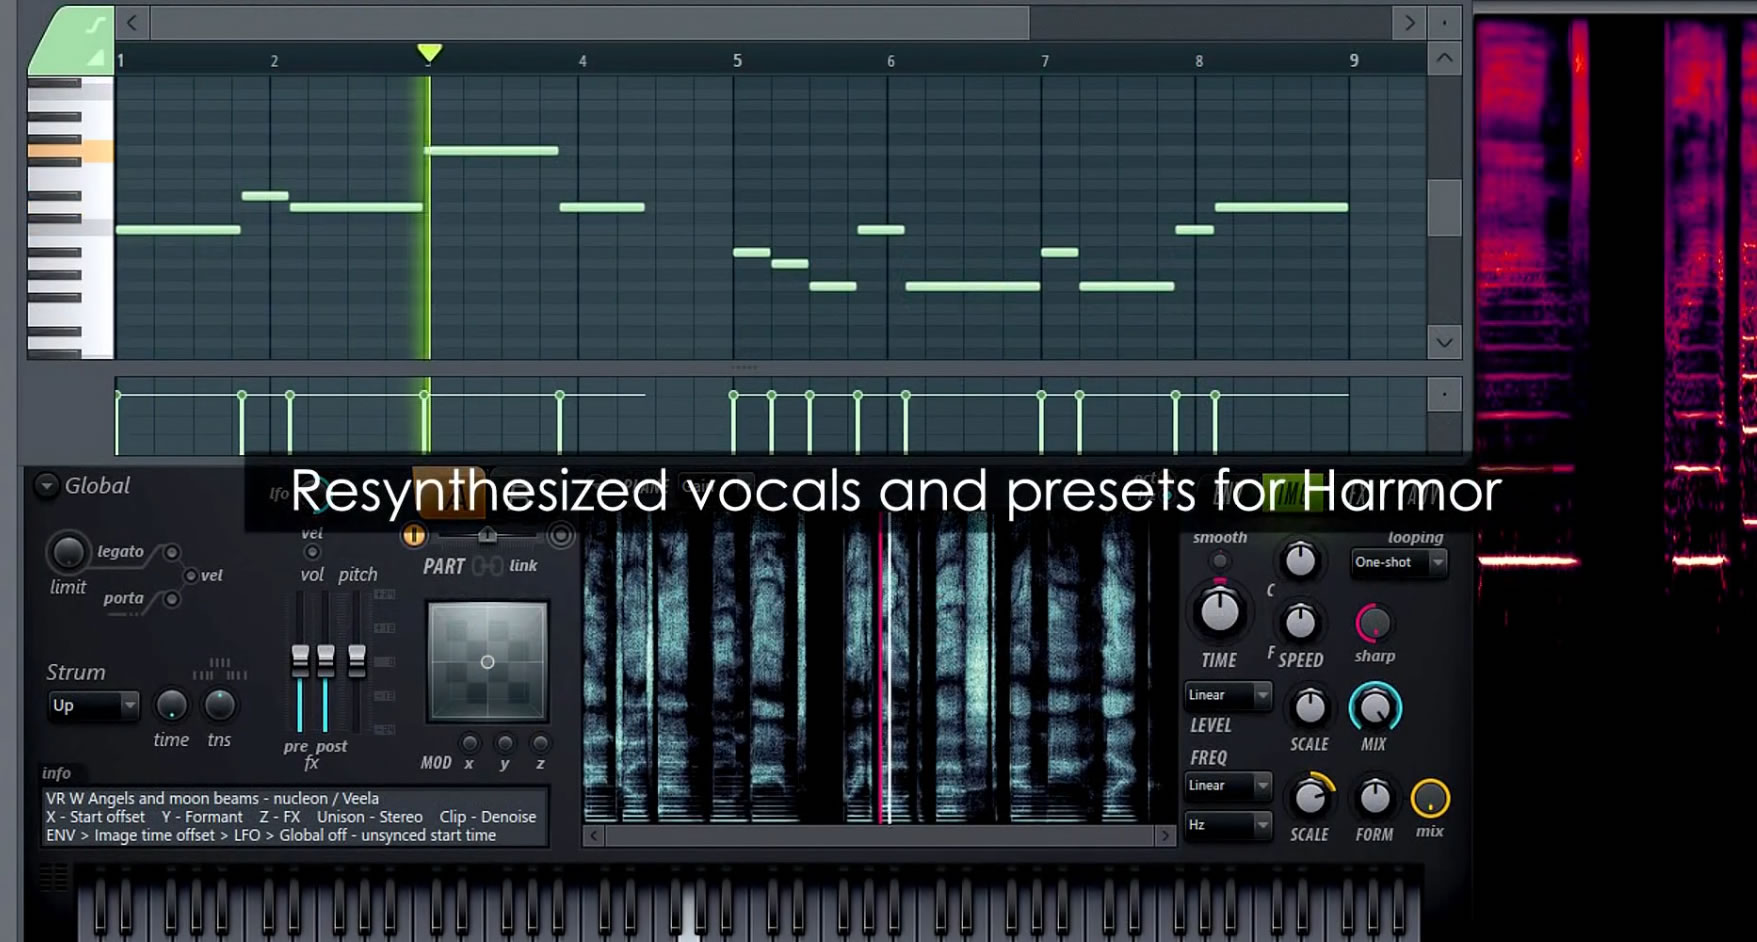Viewport: 1757px width, 942px height.
Task: Click the piano roll horizontal scrollbar thumb
Action: coord(590,22)
